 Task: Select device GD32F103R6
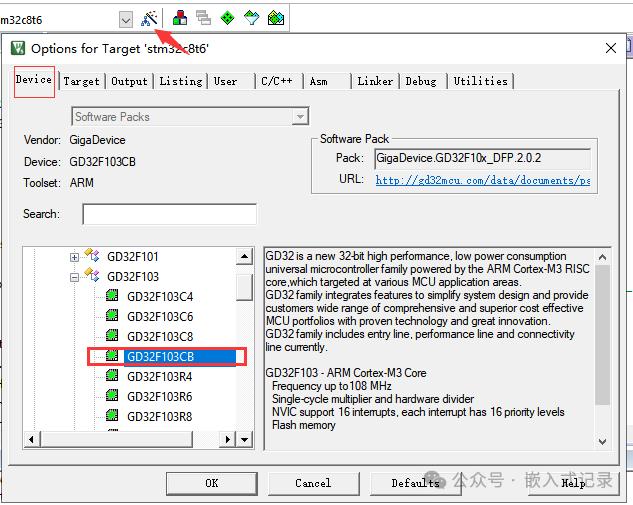coord(160,397)
